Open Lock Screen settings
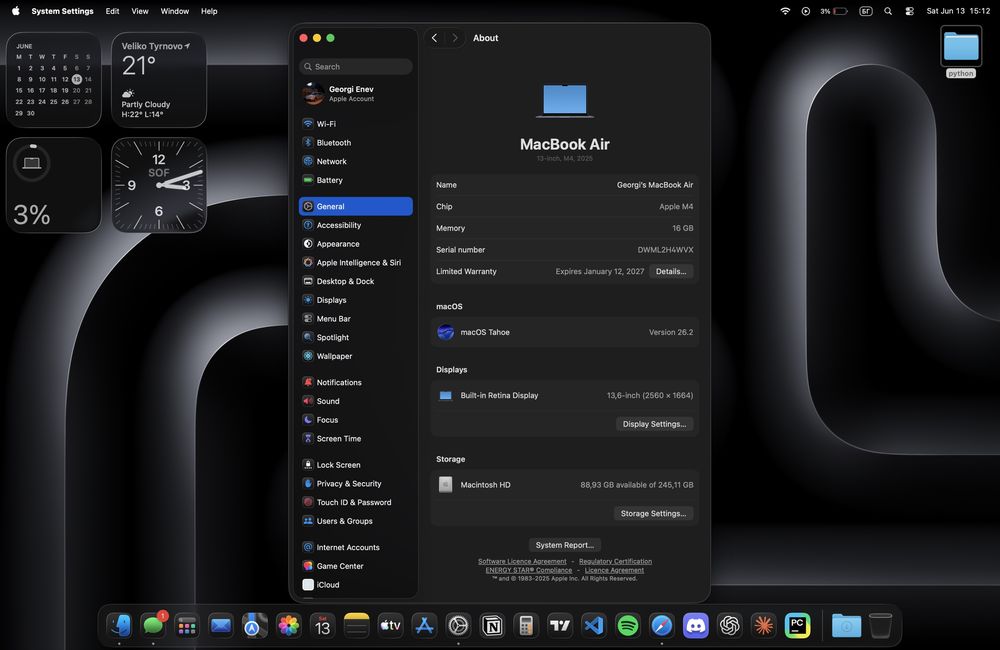 click(355, 465)
